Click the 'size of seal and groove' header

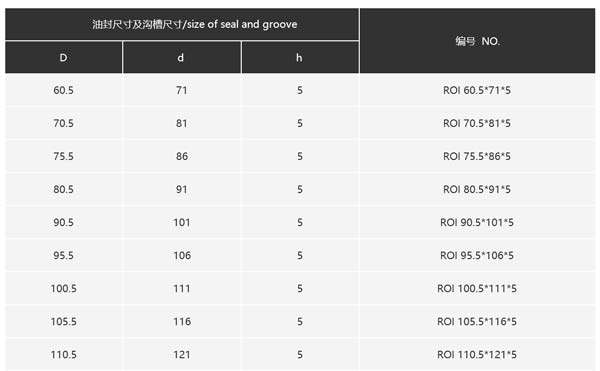(x=194, y=24)
